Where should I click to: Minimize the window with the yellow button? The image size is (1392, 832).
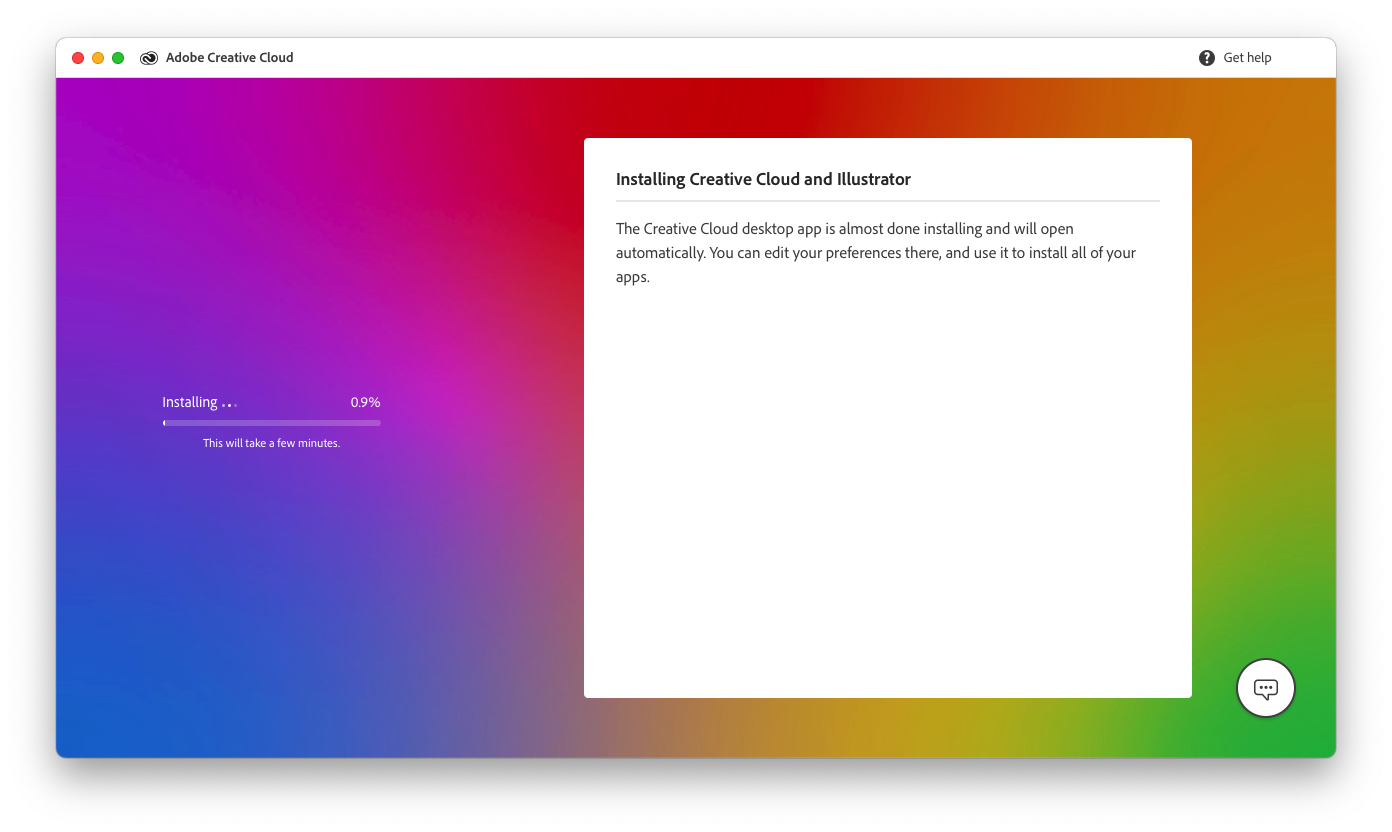pyautogui.click(x=98, y=57)
